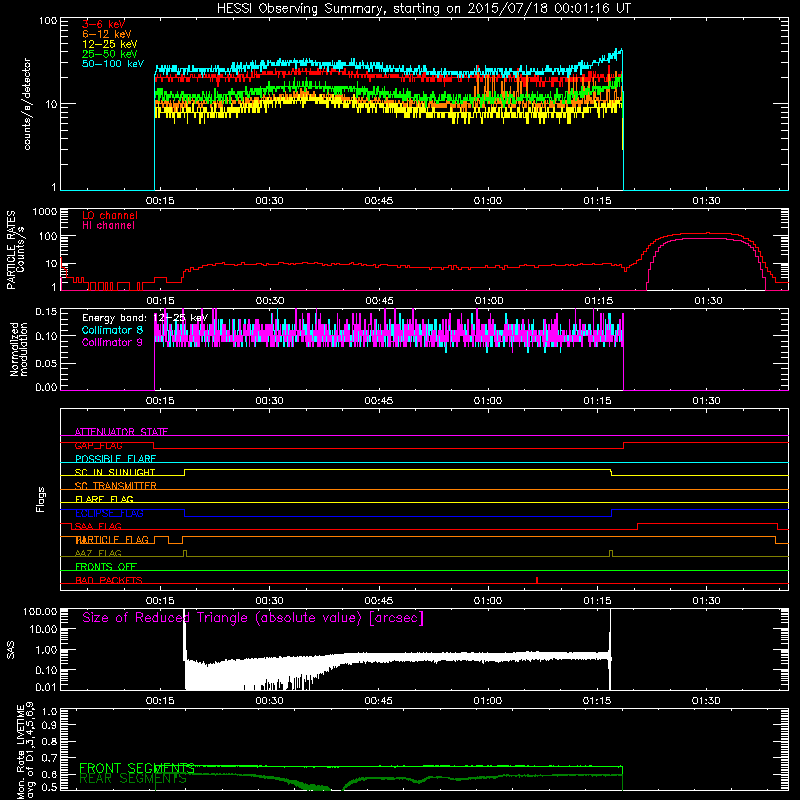Select the 6-12 keV legend label
Viewport: 800px width, 800px height.
[106, 34]
